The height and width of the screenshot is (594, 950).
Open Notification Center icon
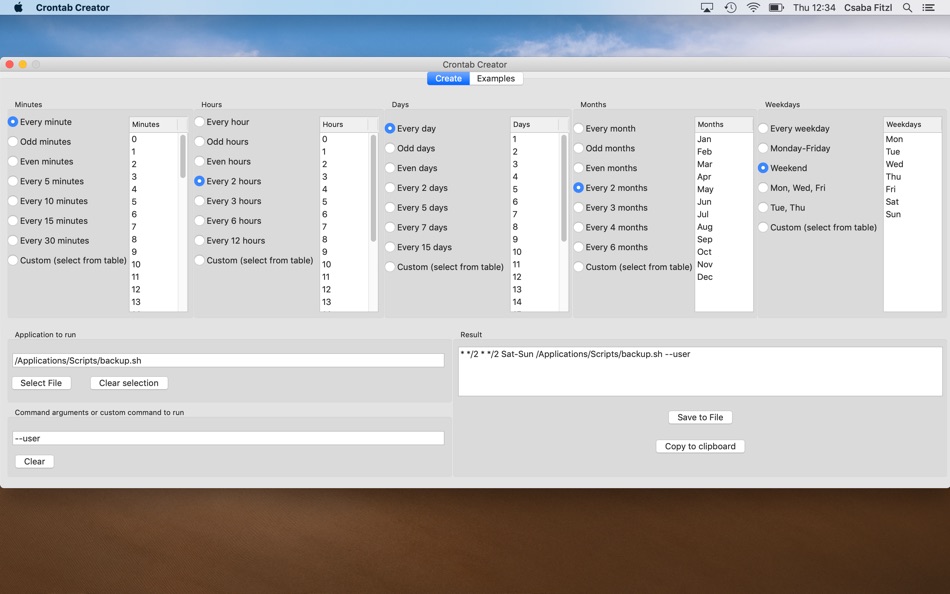(928, 7)
